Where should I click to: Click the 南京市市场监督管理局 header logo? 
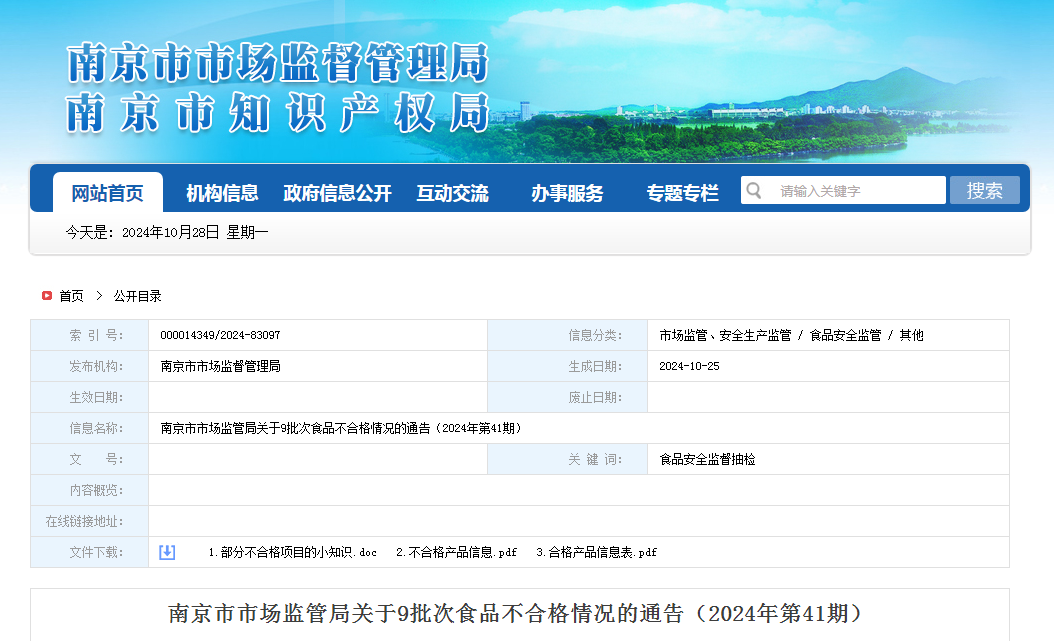click(277, 64)
